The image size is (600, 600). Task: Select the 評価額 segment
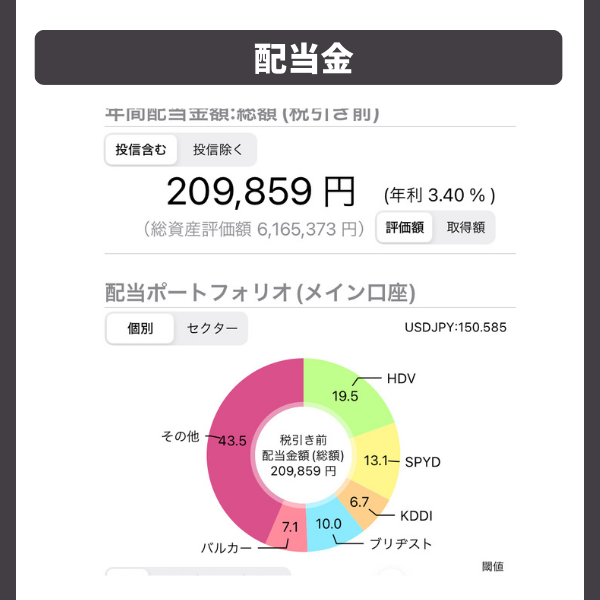point(404,228)
